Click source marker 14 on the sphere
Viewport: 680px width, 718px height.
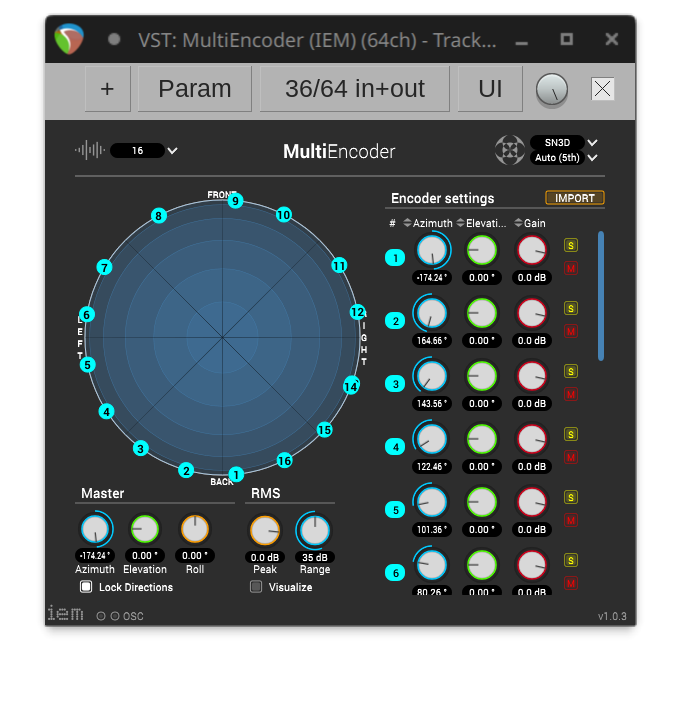351,386
